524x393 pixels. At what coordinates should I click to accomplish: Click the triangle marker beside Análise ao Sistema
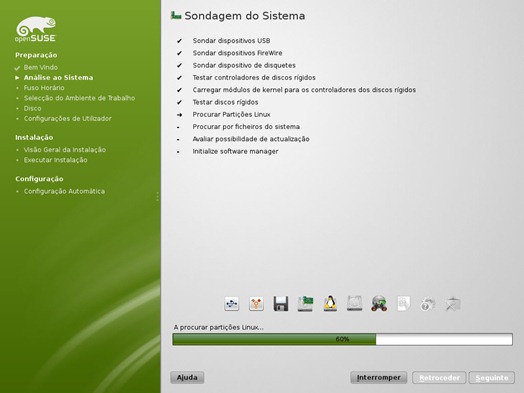17,78
